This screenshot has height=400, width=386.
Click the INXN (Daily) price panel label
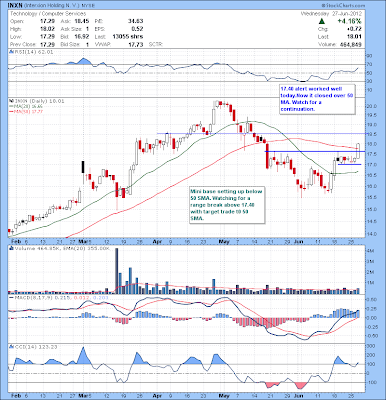37,101
